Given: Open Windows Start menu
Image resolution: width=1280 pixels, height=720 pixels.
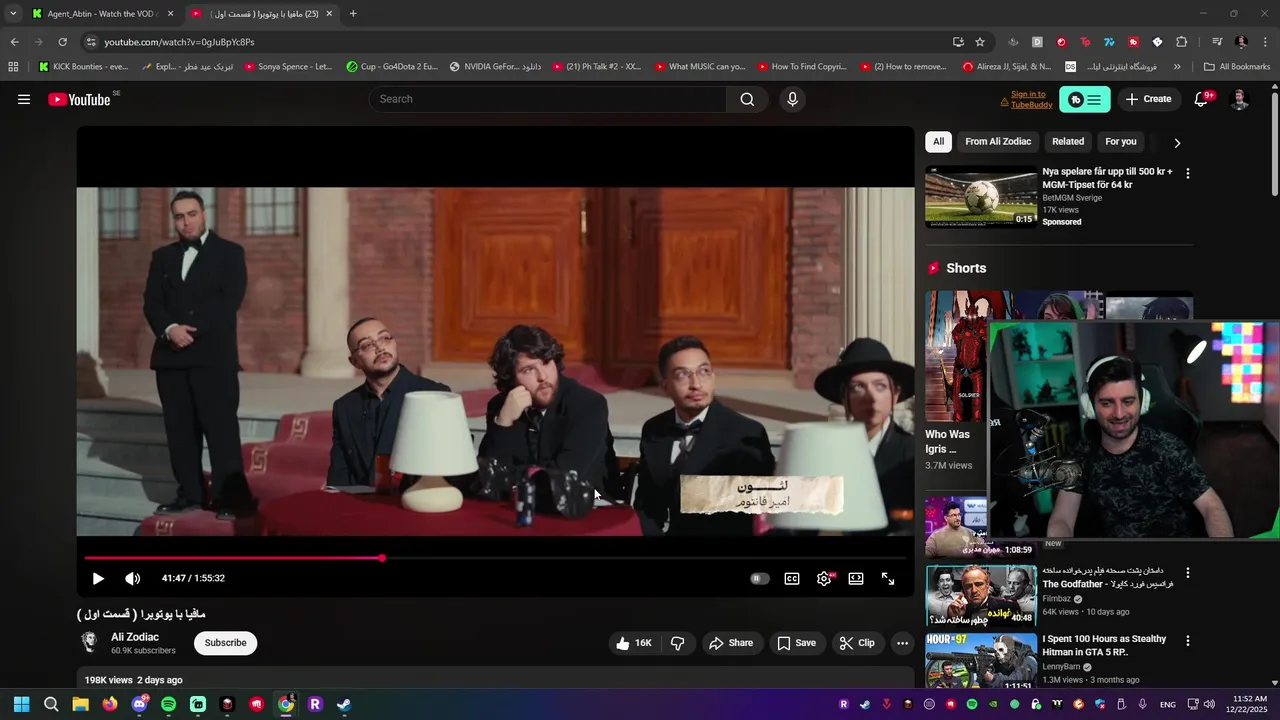Looking at the screenshot, I should (x=21, y=704).
